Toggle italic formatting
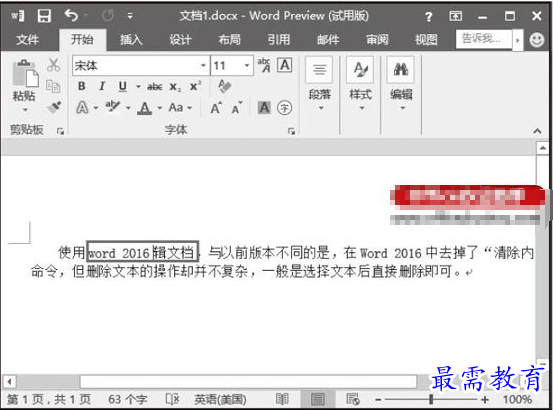 102,86
